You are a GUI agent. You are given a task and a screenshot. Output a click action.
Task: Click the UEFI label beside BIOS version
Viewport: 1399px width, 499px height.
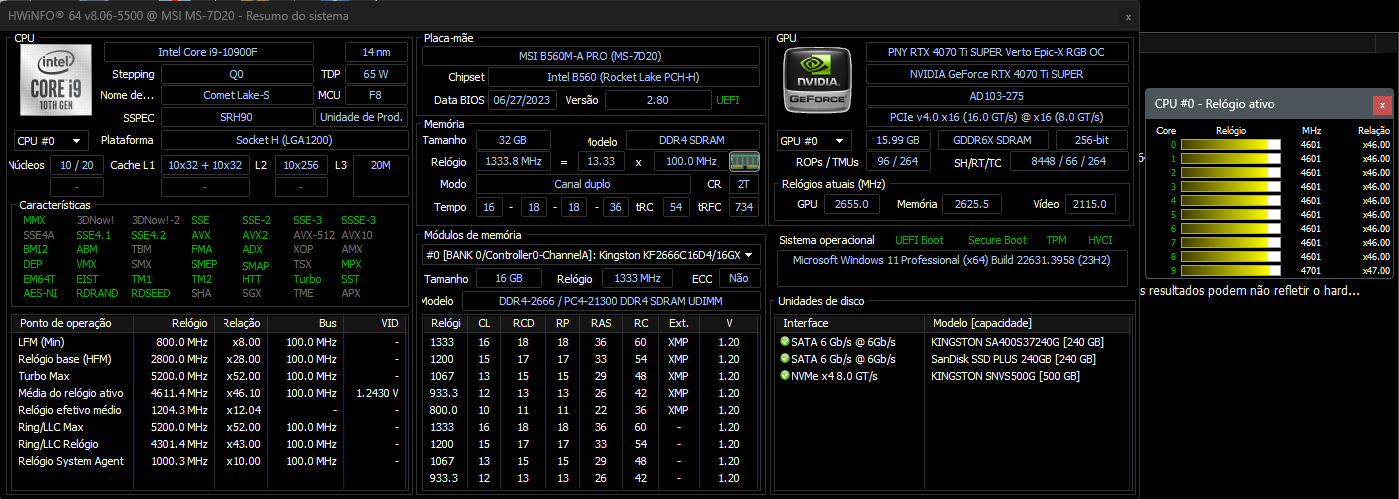(728, 100)
